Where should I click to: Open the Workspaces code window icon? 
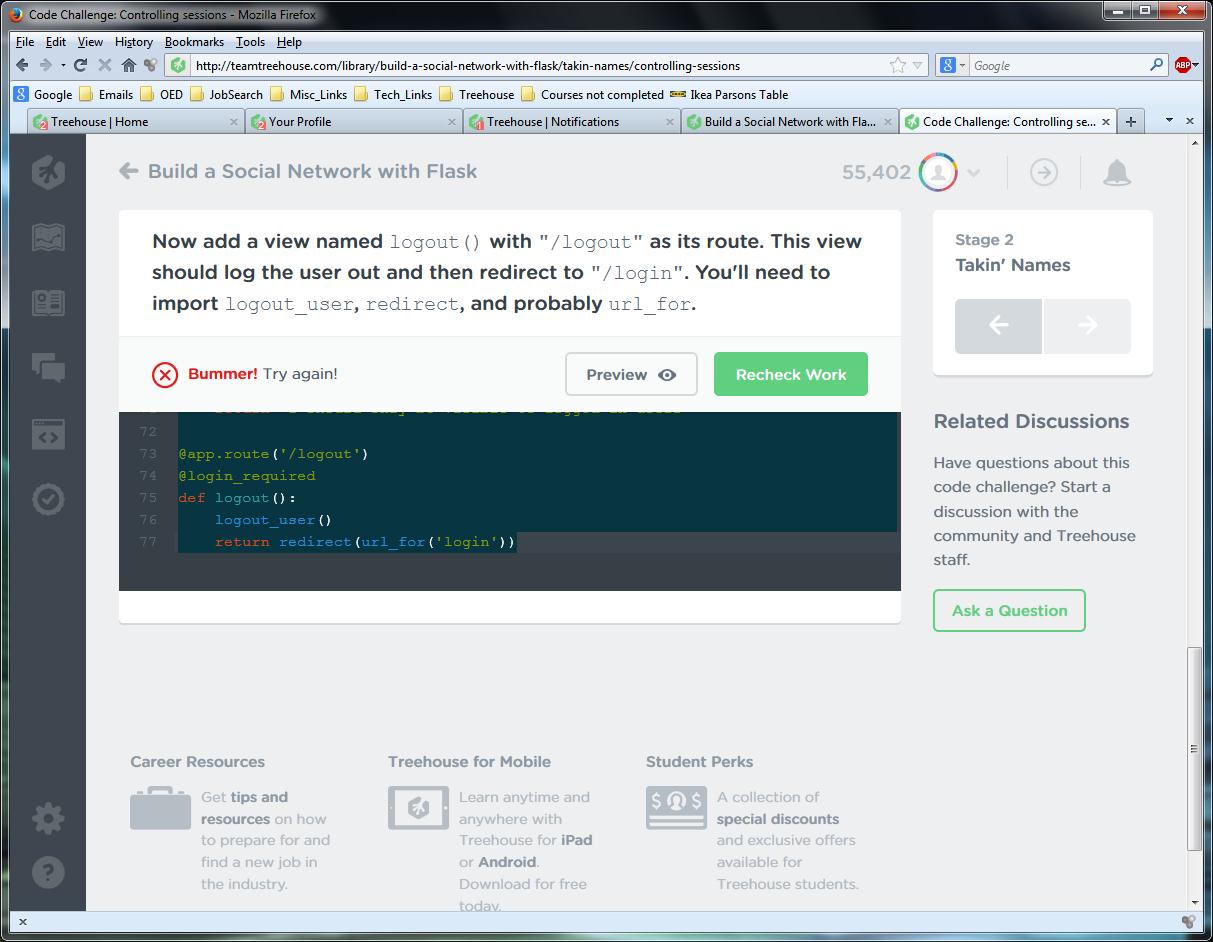click(48, 435)
